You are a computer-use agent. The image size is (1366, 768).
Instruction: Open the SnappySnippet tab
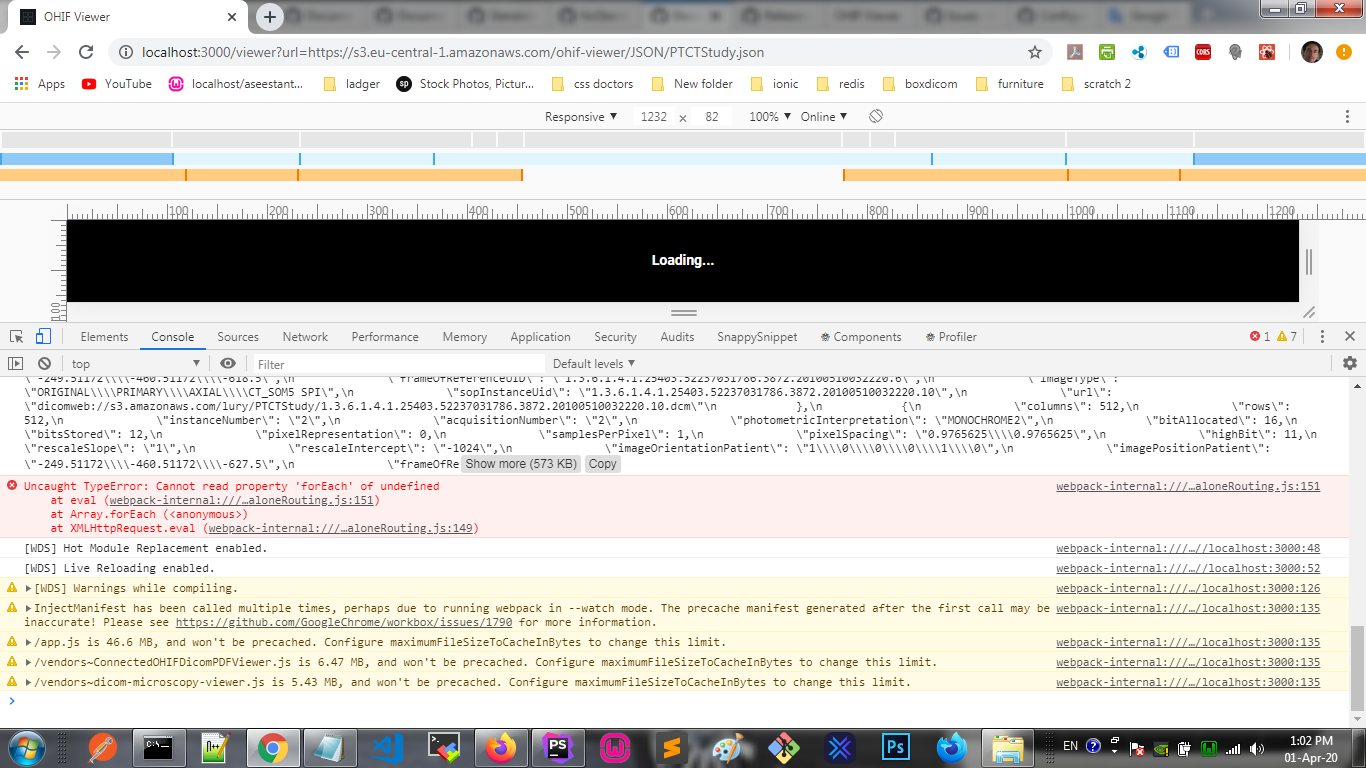tap(757, 336)
